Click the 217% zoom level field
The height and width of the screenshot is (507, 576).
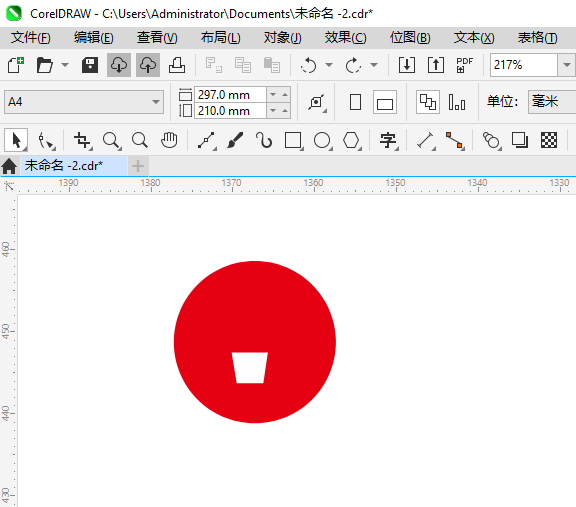pyautogui.click(x=523, y=65)
